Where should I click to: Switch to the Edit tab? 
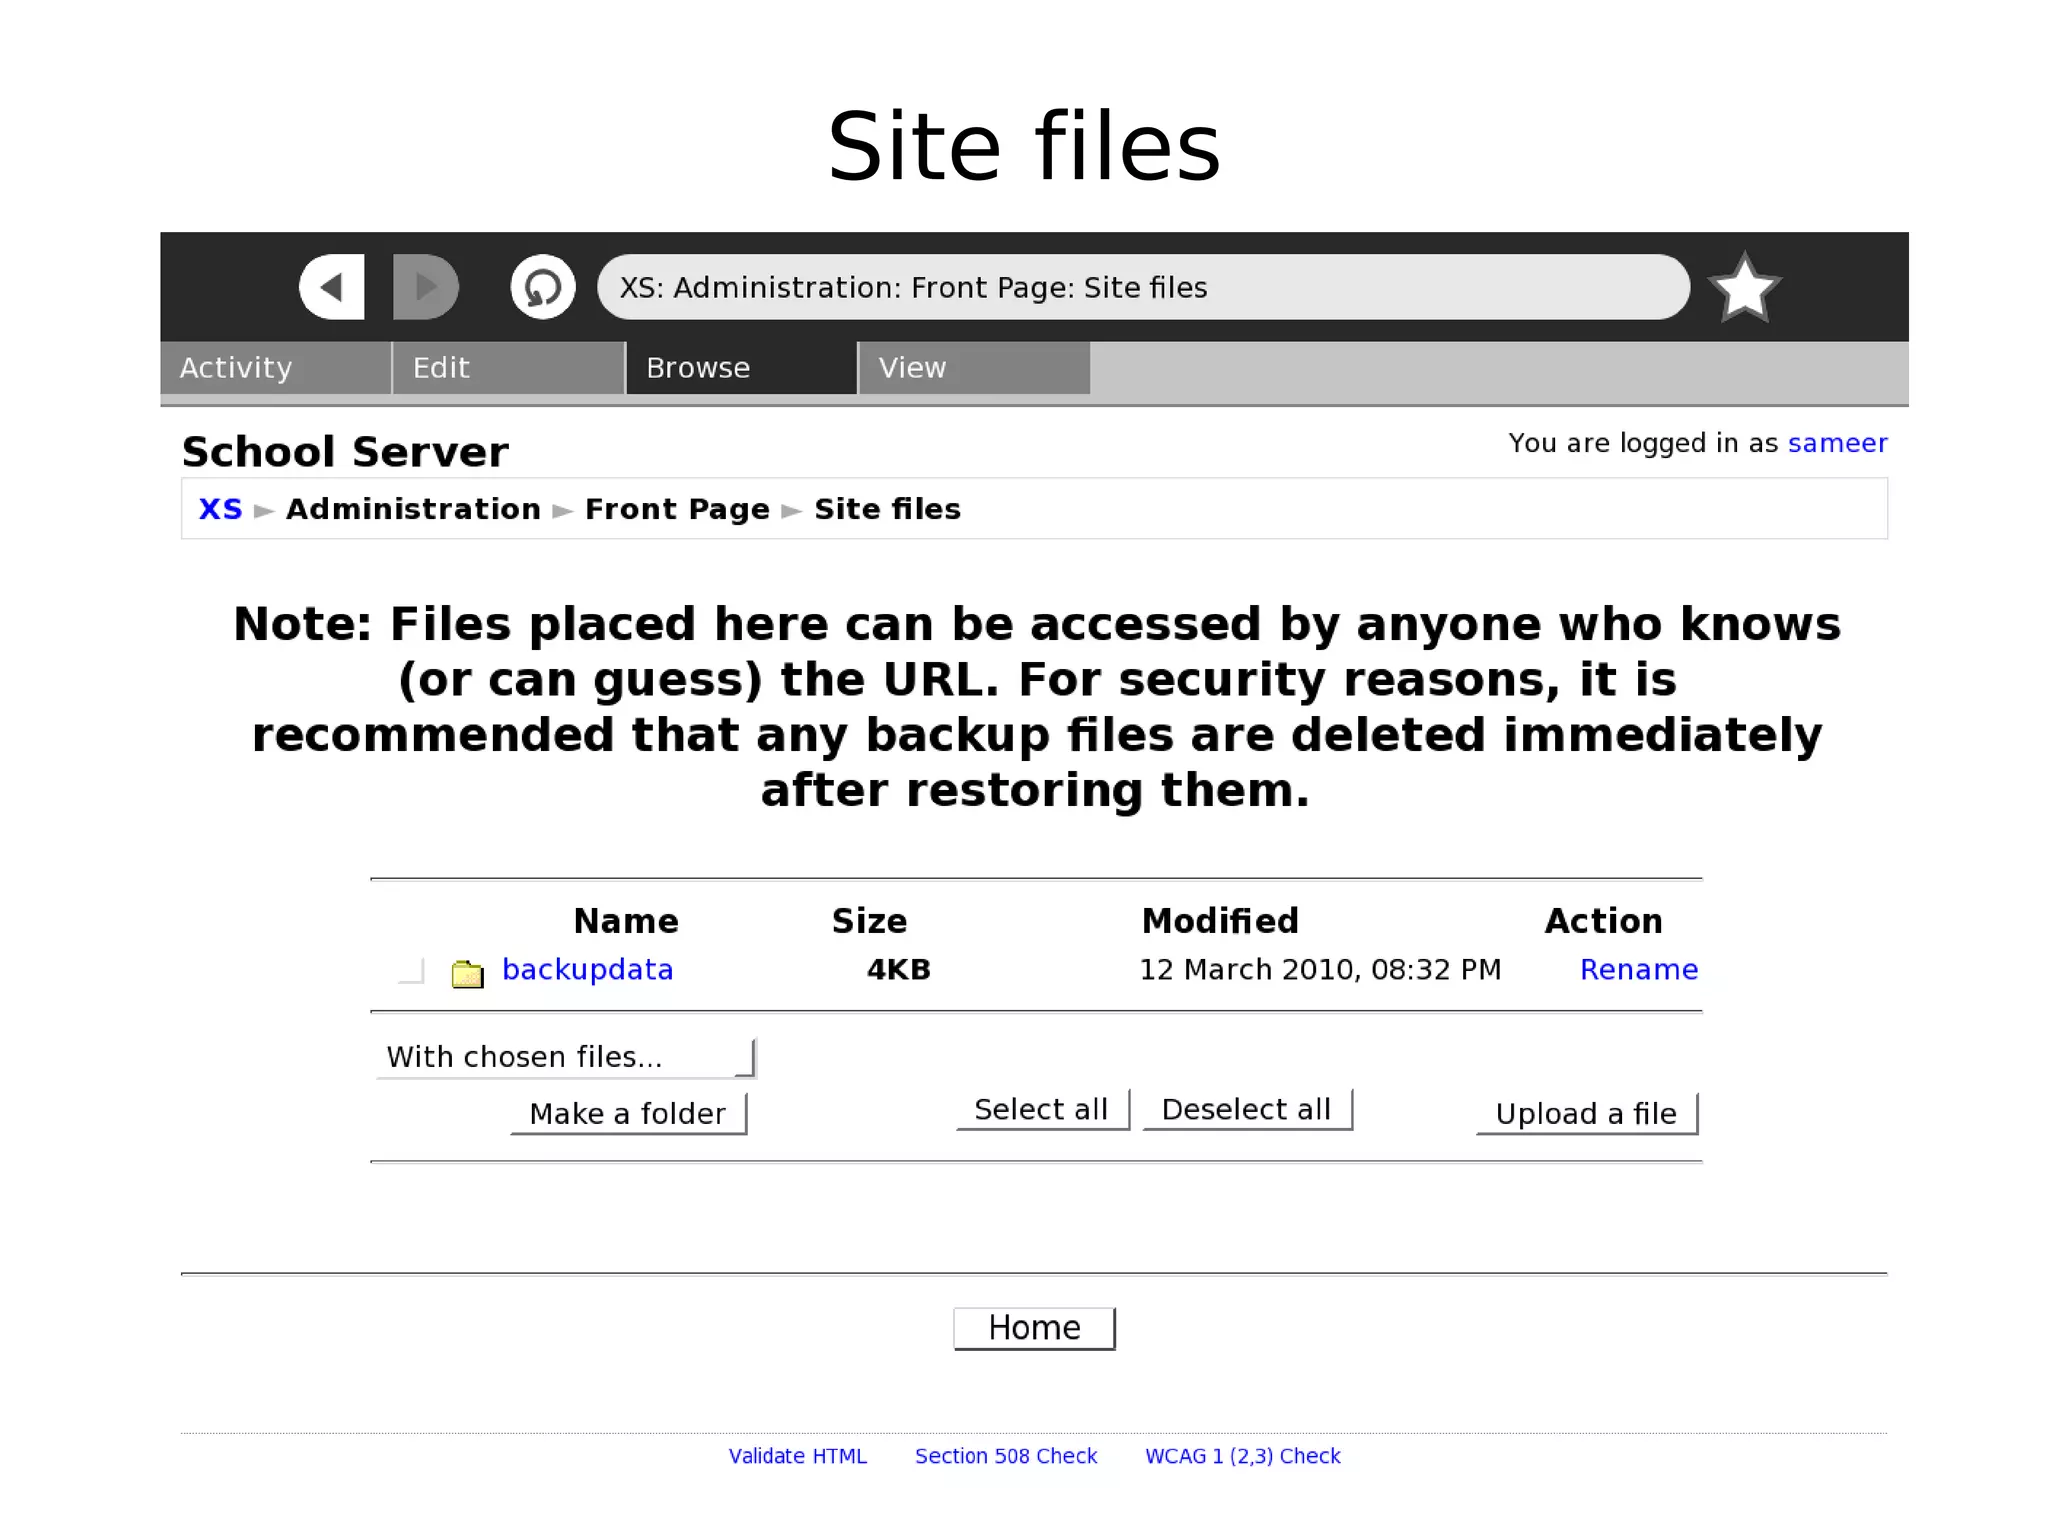(x=509, y=368)
